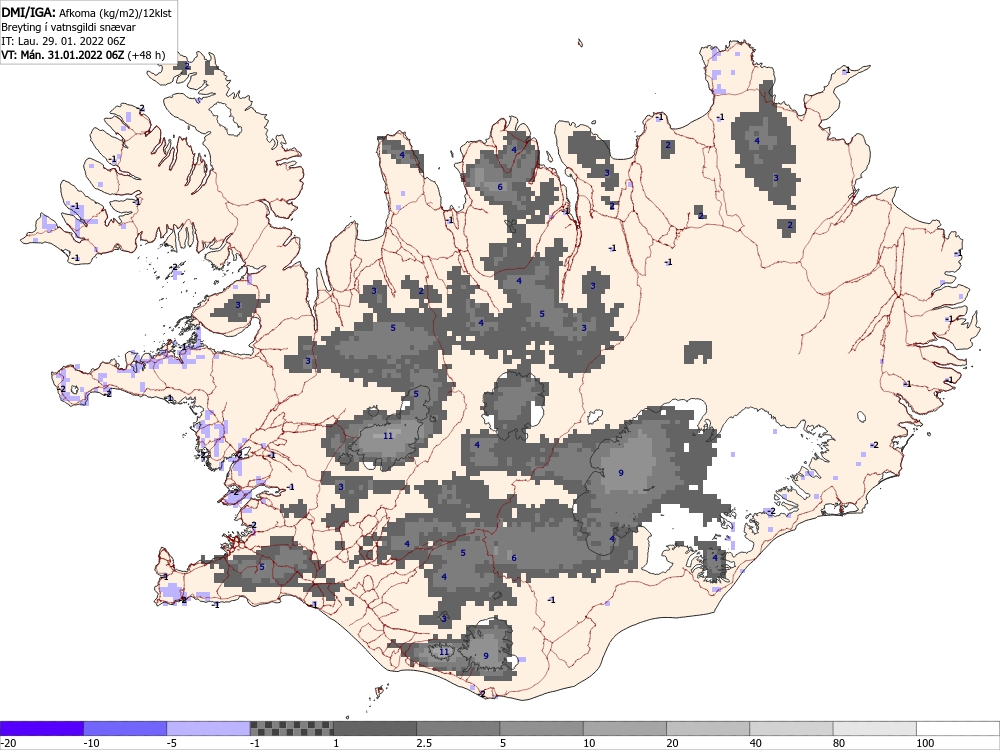1000x750 pixels.
Task: Click the '9' value inside the largest grey area
Action: click(621, 473)
